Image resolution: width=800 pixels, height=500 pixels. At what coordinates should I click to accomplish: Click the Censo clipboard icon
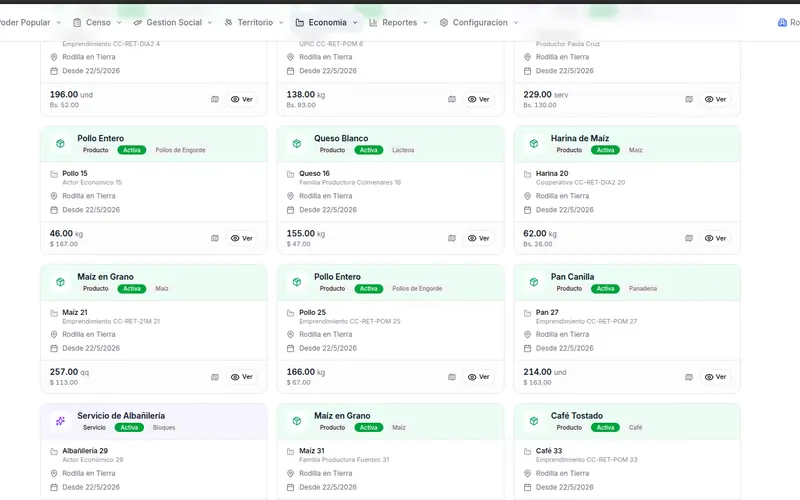77,22
